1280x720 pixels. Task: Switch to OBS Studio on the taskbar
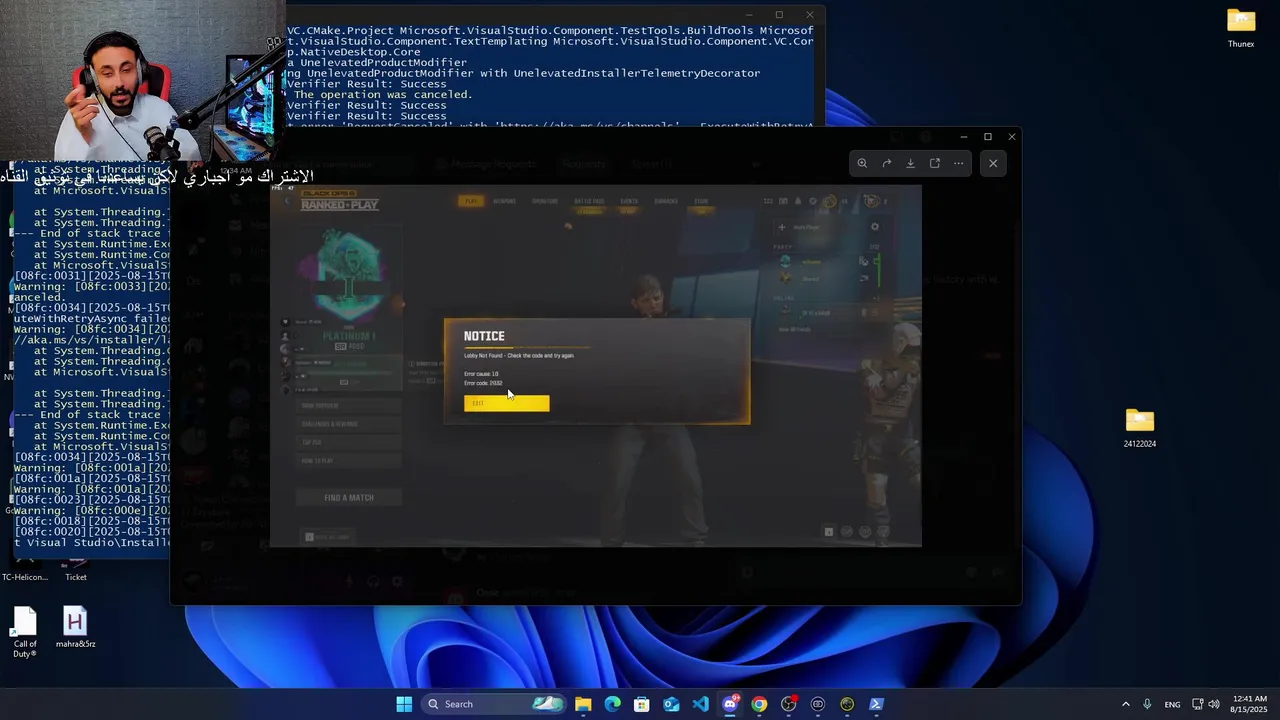tap(788, 704)
